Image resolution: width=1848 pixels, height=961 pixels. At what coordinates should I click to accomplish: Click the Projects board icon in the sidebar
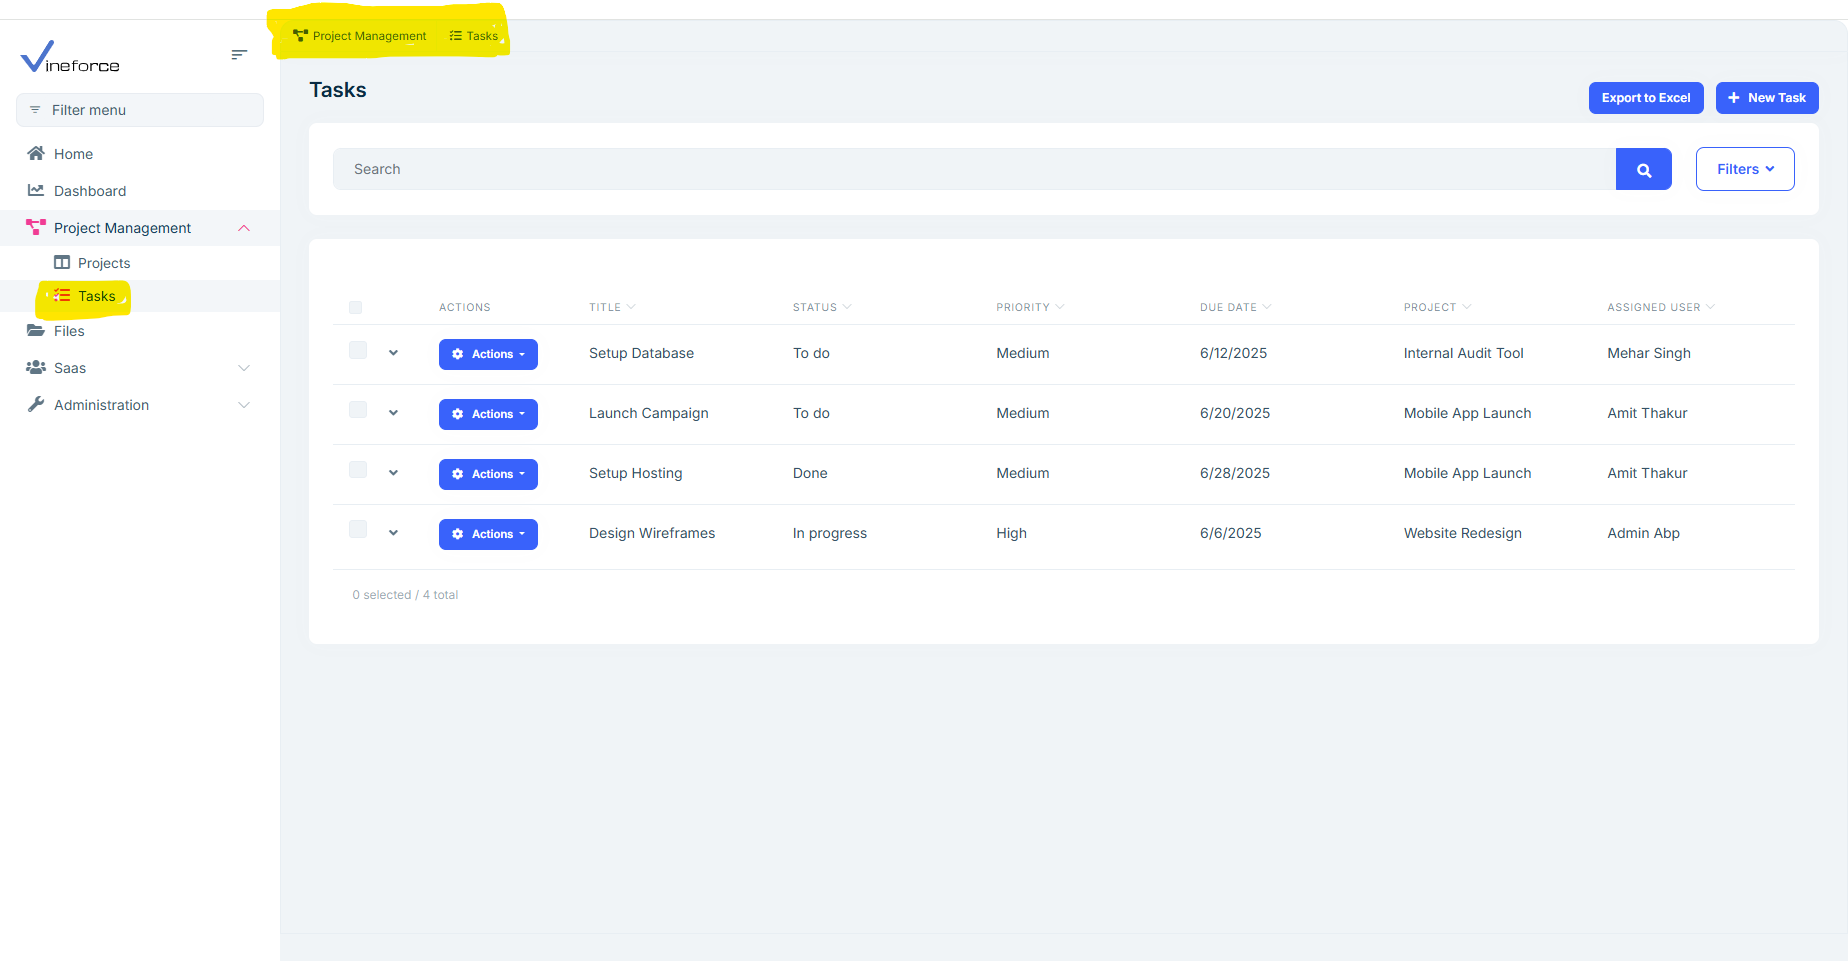[x=62, y=262]
